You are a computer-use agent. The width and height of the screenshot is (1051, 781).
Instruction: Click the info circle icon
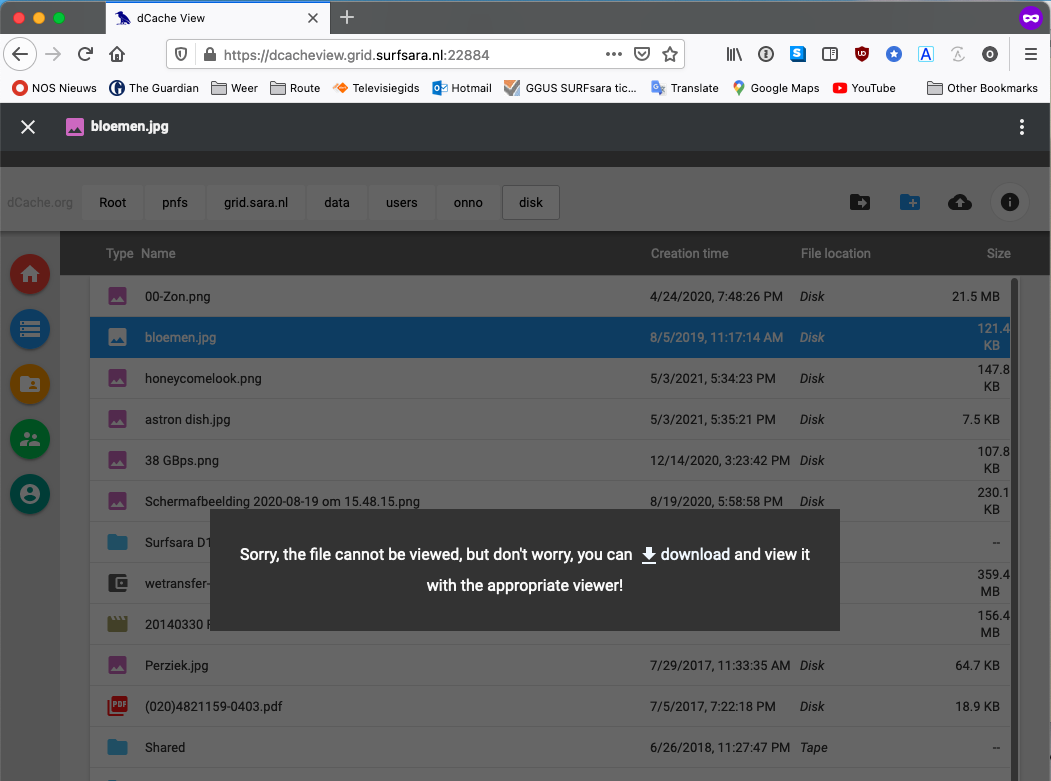click(1009, 202)
